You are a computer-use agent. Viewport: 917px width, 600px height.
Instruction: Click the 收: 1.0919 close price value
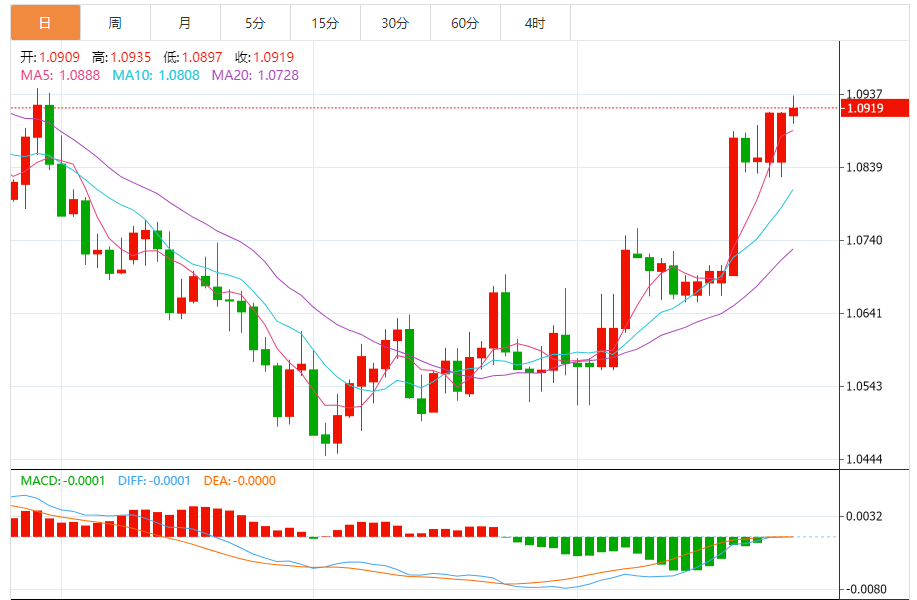pos(264,57)
